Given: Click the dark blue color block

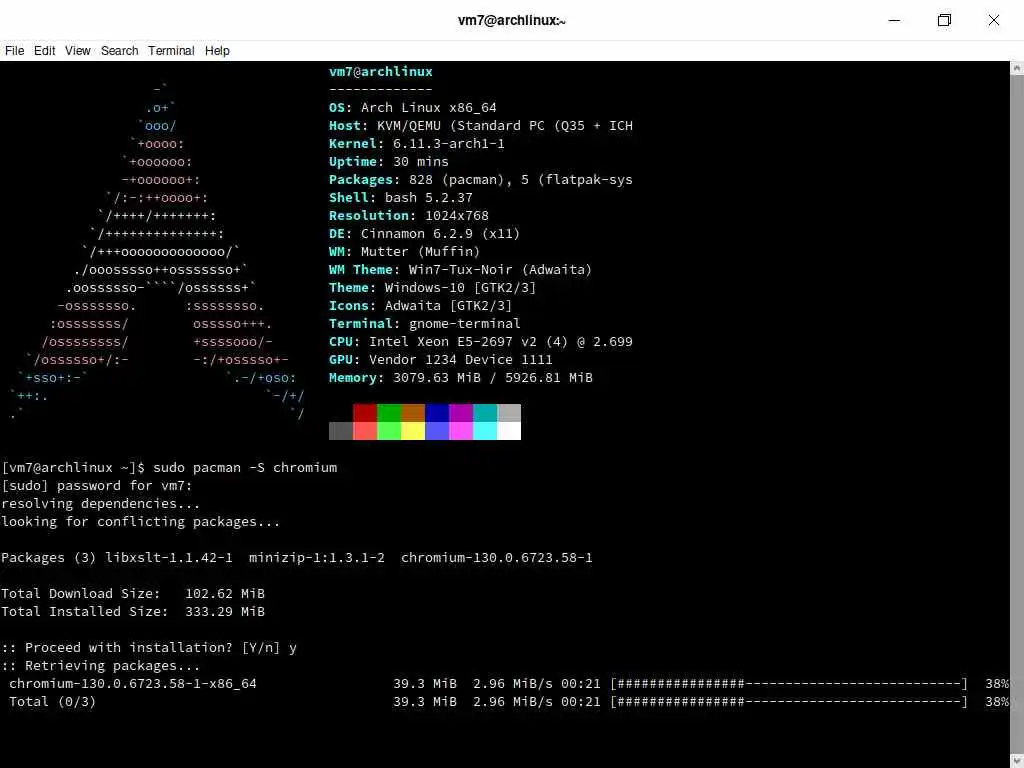Looking at the screenshot, I should point(437,413).
